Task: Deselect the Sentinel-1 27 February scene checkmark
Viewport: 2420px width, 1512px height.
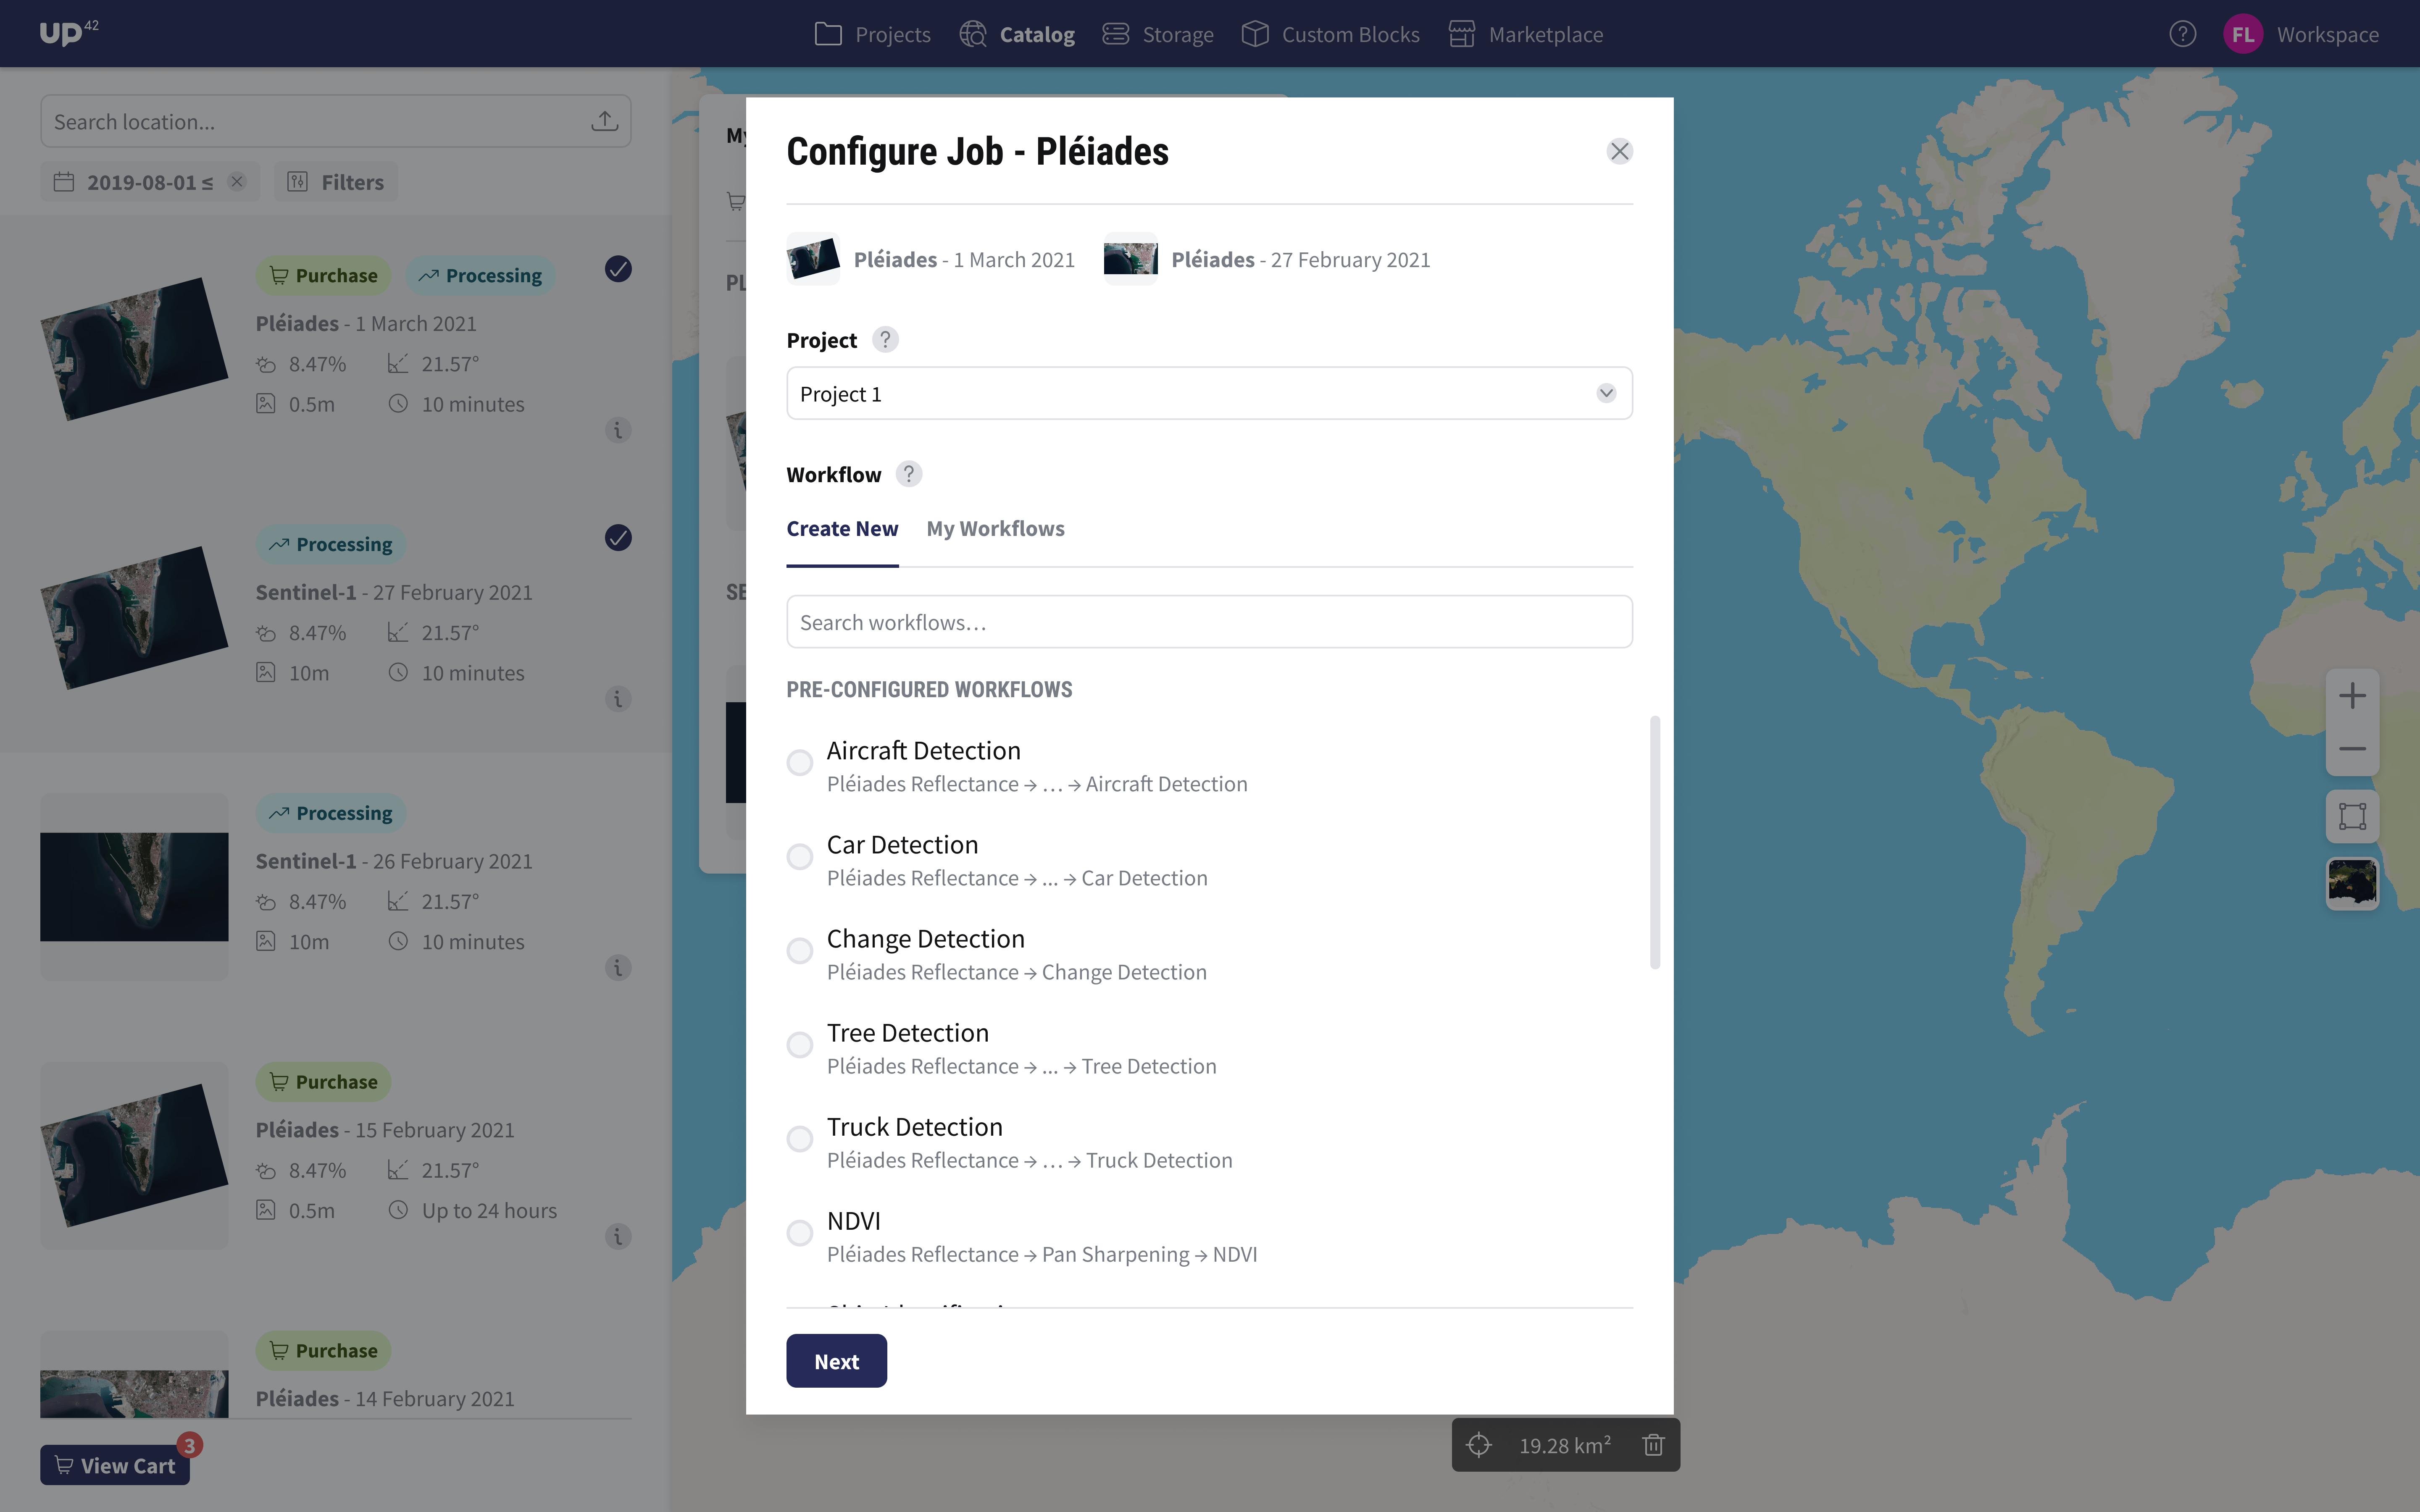Action: 618,537
